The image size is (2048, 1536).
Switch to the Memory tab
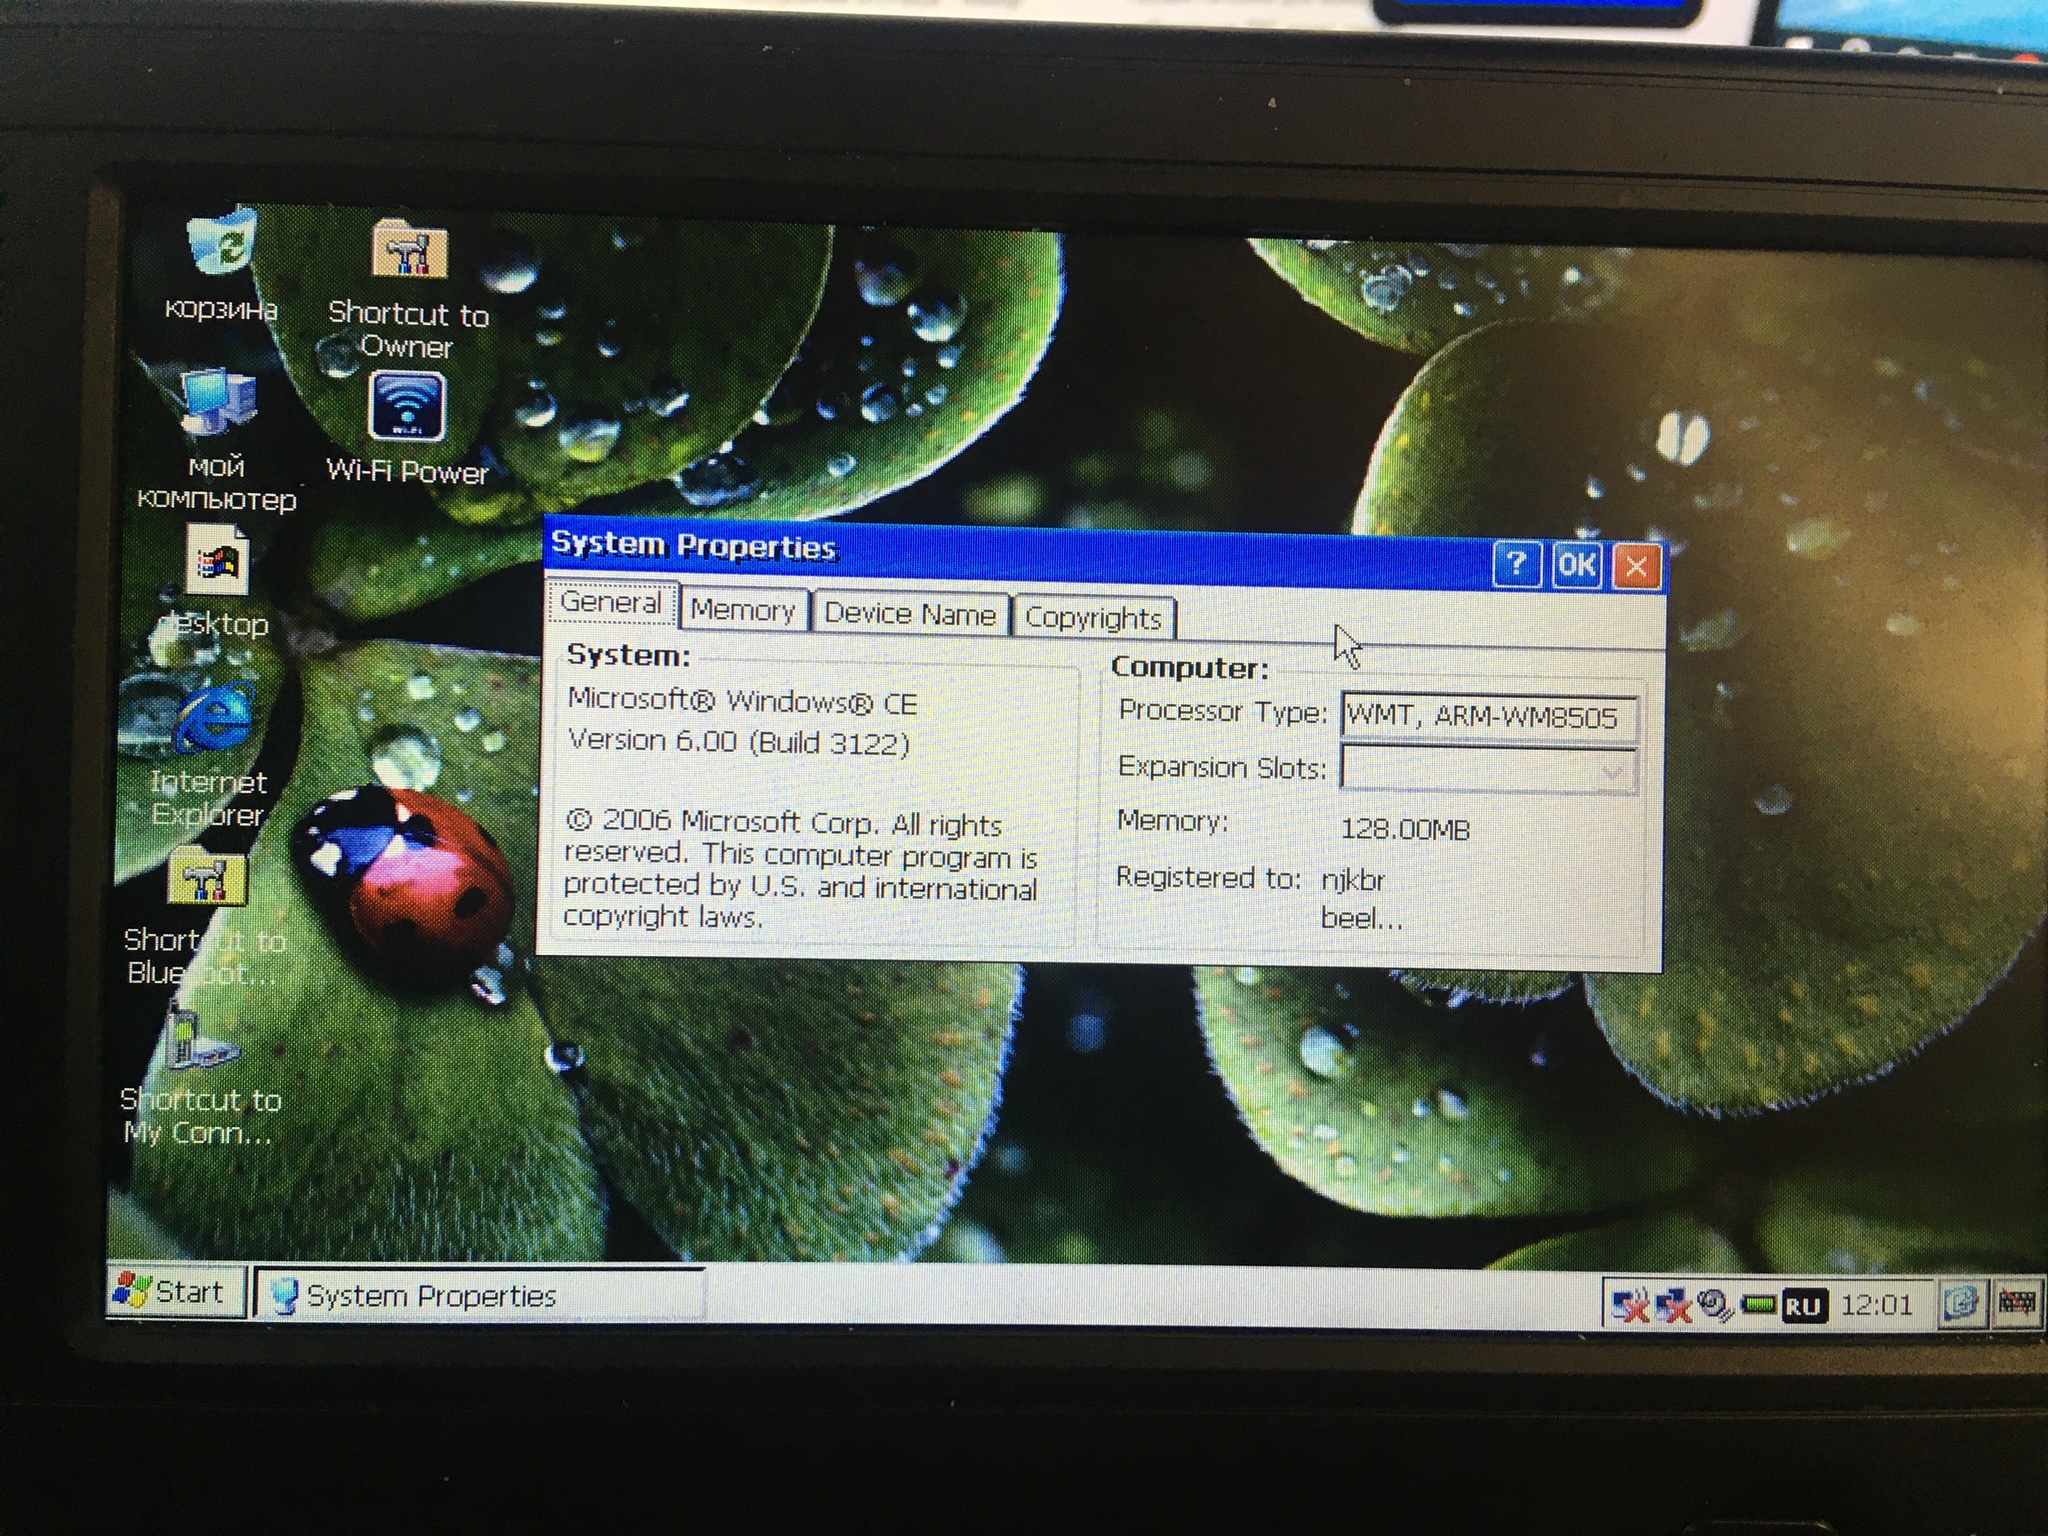742,610
